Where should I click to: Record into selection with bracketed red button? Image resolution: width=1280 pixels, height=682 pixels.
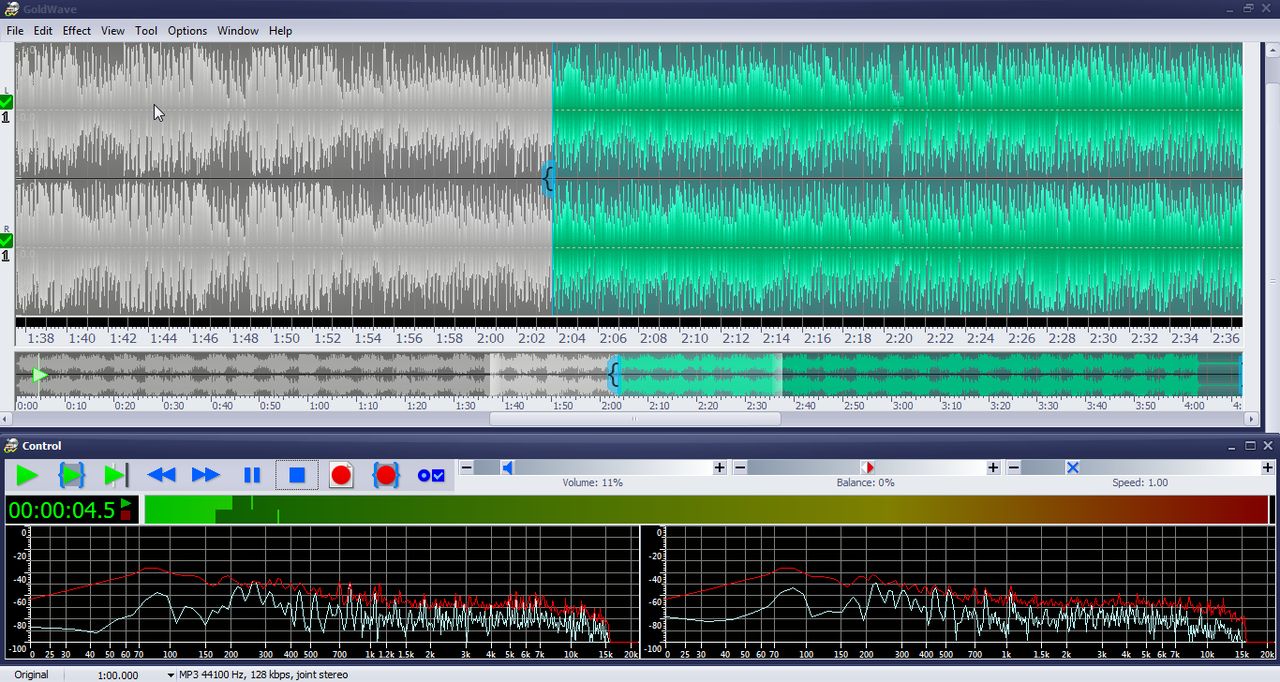coord(386,476)
